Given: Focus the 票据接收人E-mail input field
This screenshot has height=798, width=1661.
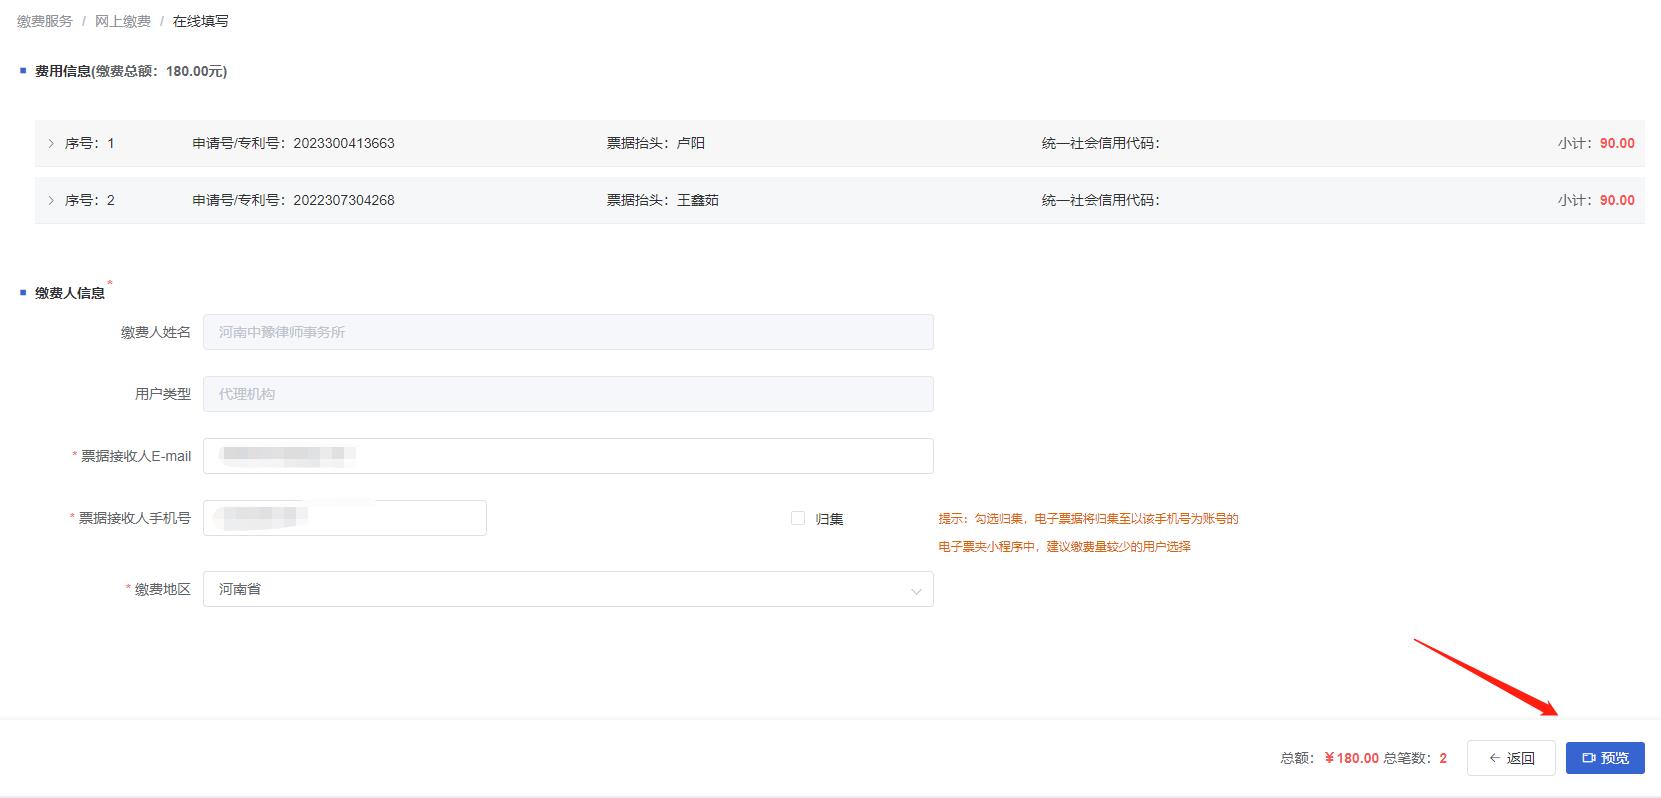Looking at the screenshot, I should point(568,456).
